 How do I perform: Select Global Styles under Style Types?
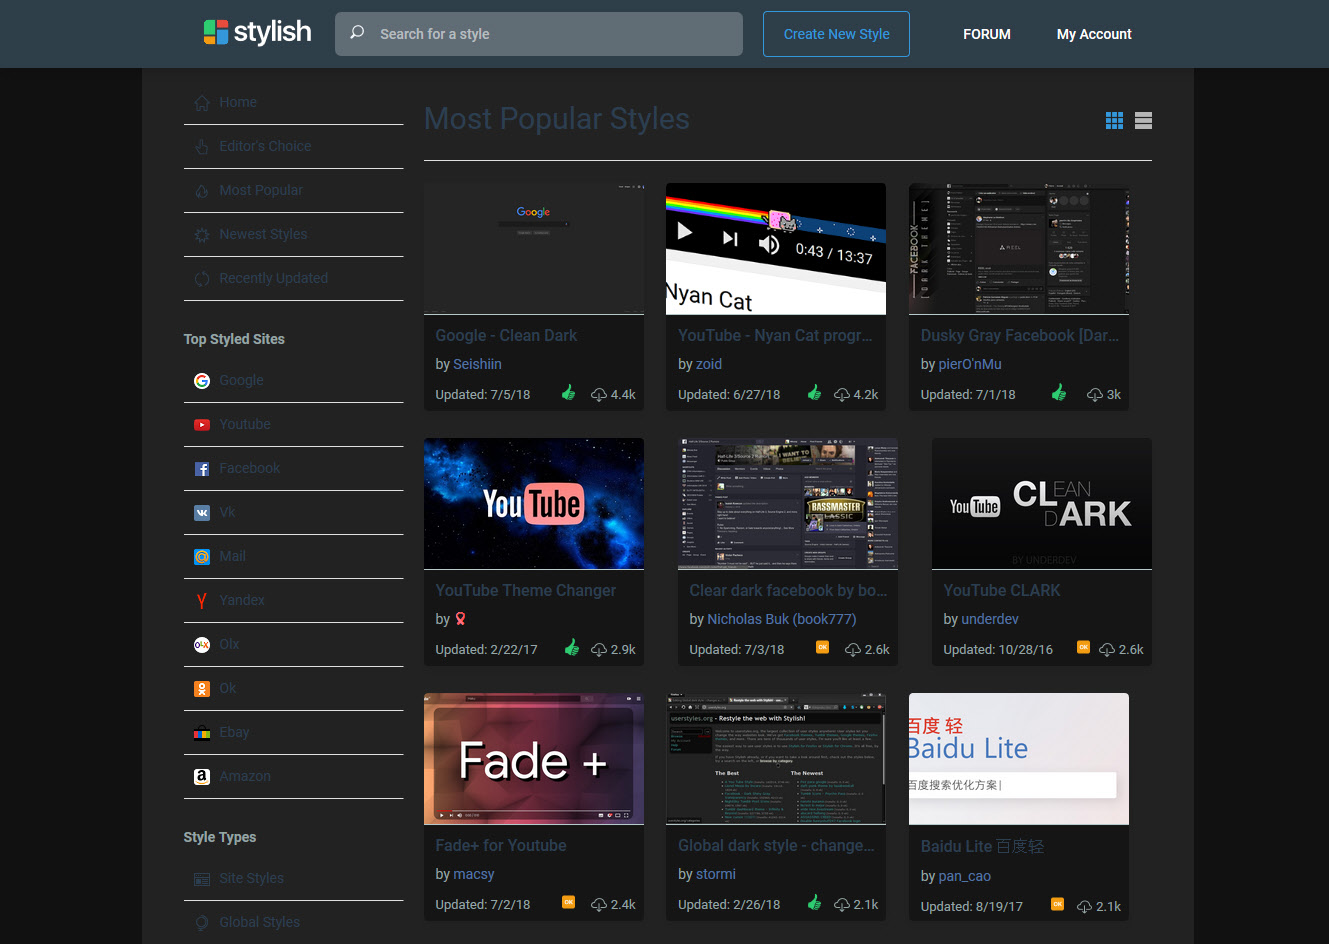(x=260, y=922)
